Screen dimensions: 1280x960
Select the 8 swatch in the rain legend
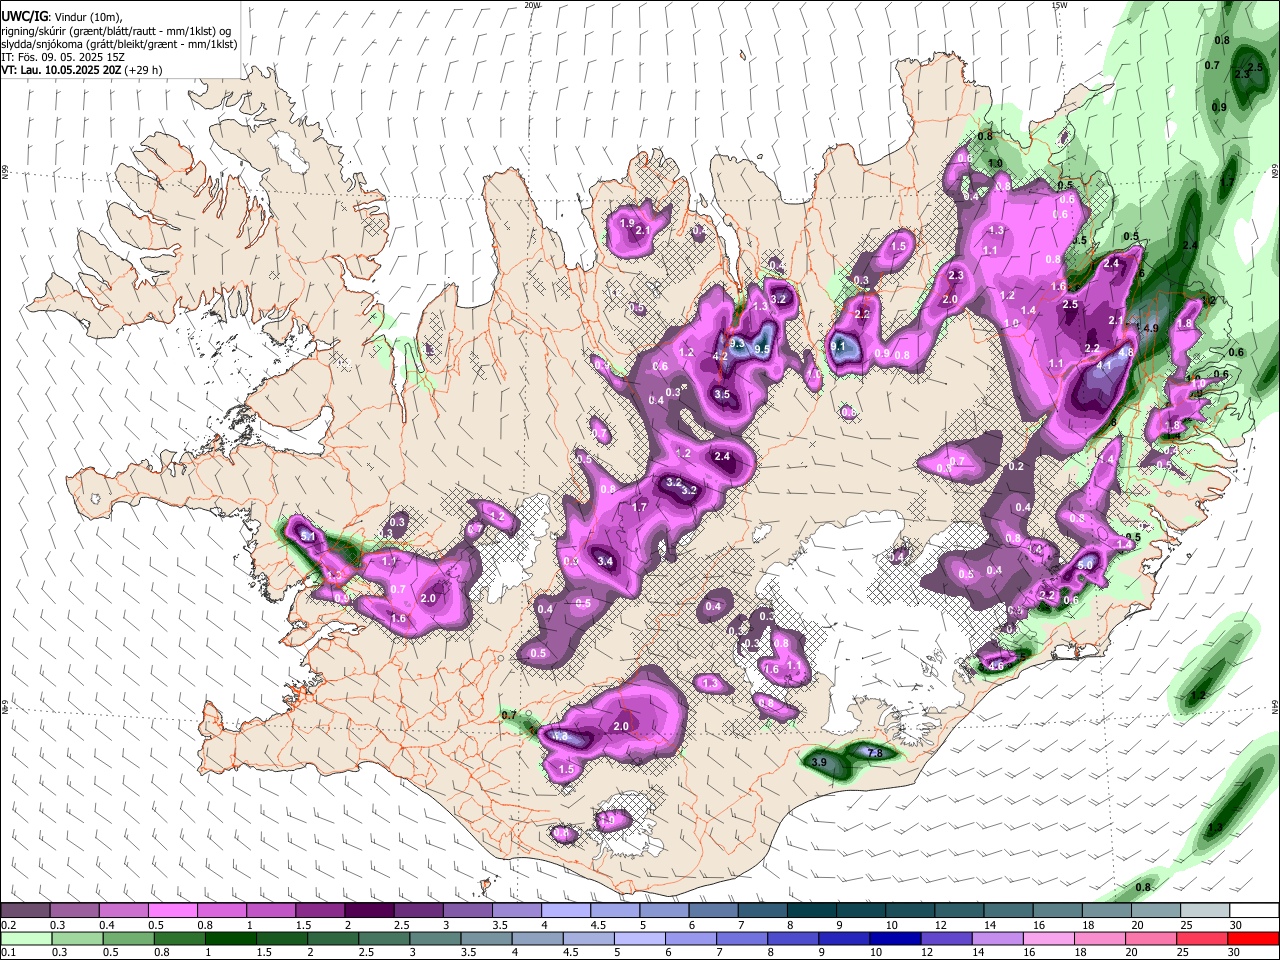tap(792, 938)
